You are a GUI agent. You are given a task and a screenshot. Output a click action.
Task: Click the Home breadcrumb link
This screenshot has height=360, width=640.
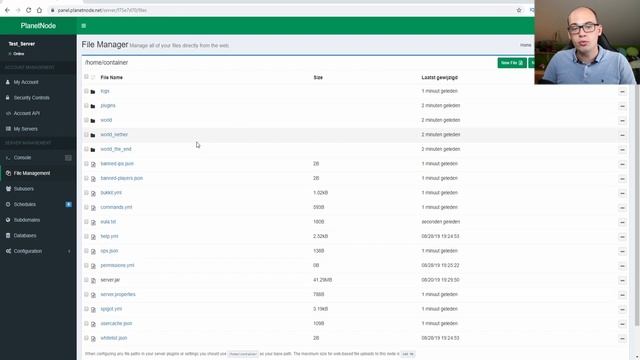(526, 45)
